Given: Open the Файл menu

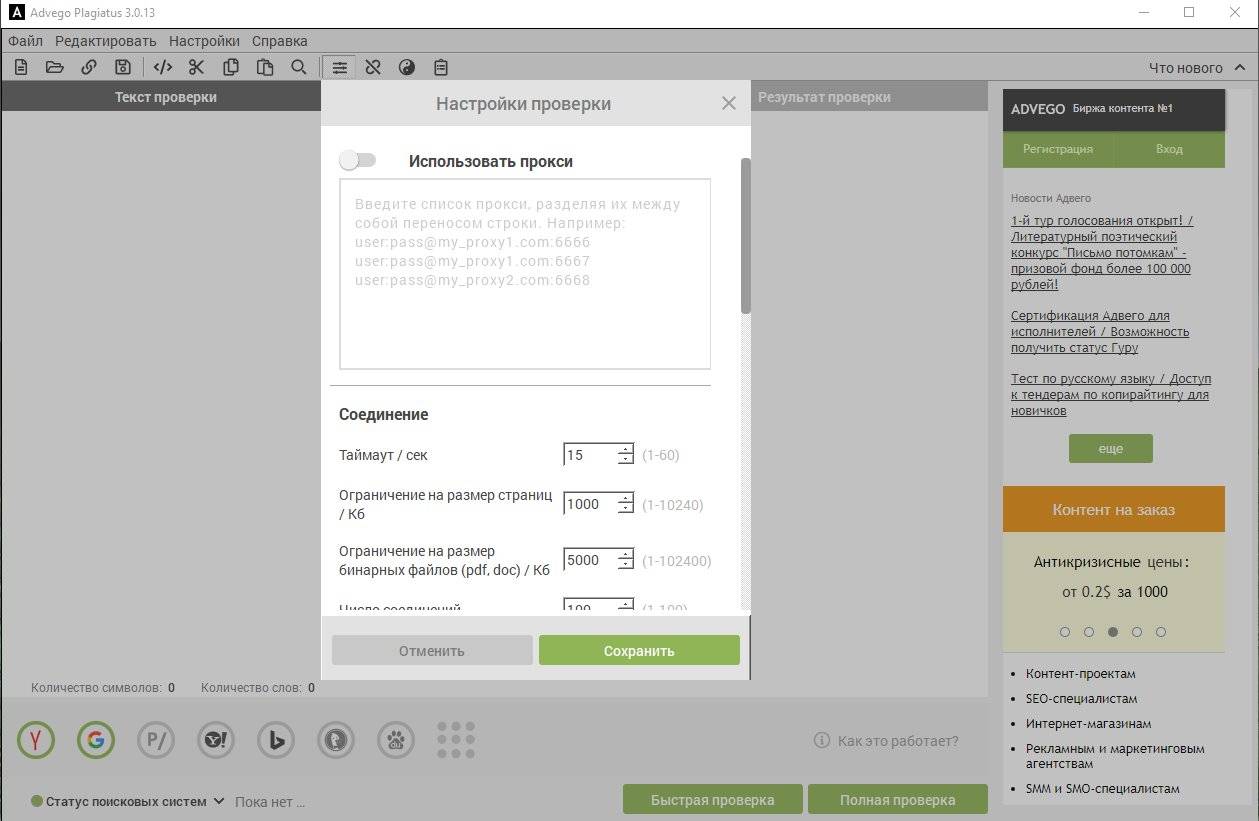Looking at the screenshot, I should [x=26, y=41].
